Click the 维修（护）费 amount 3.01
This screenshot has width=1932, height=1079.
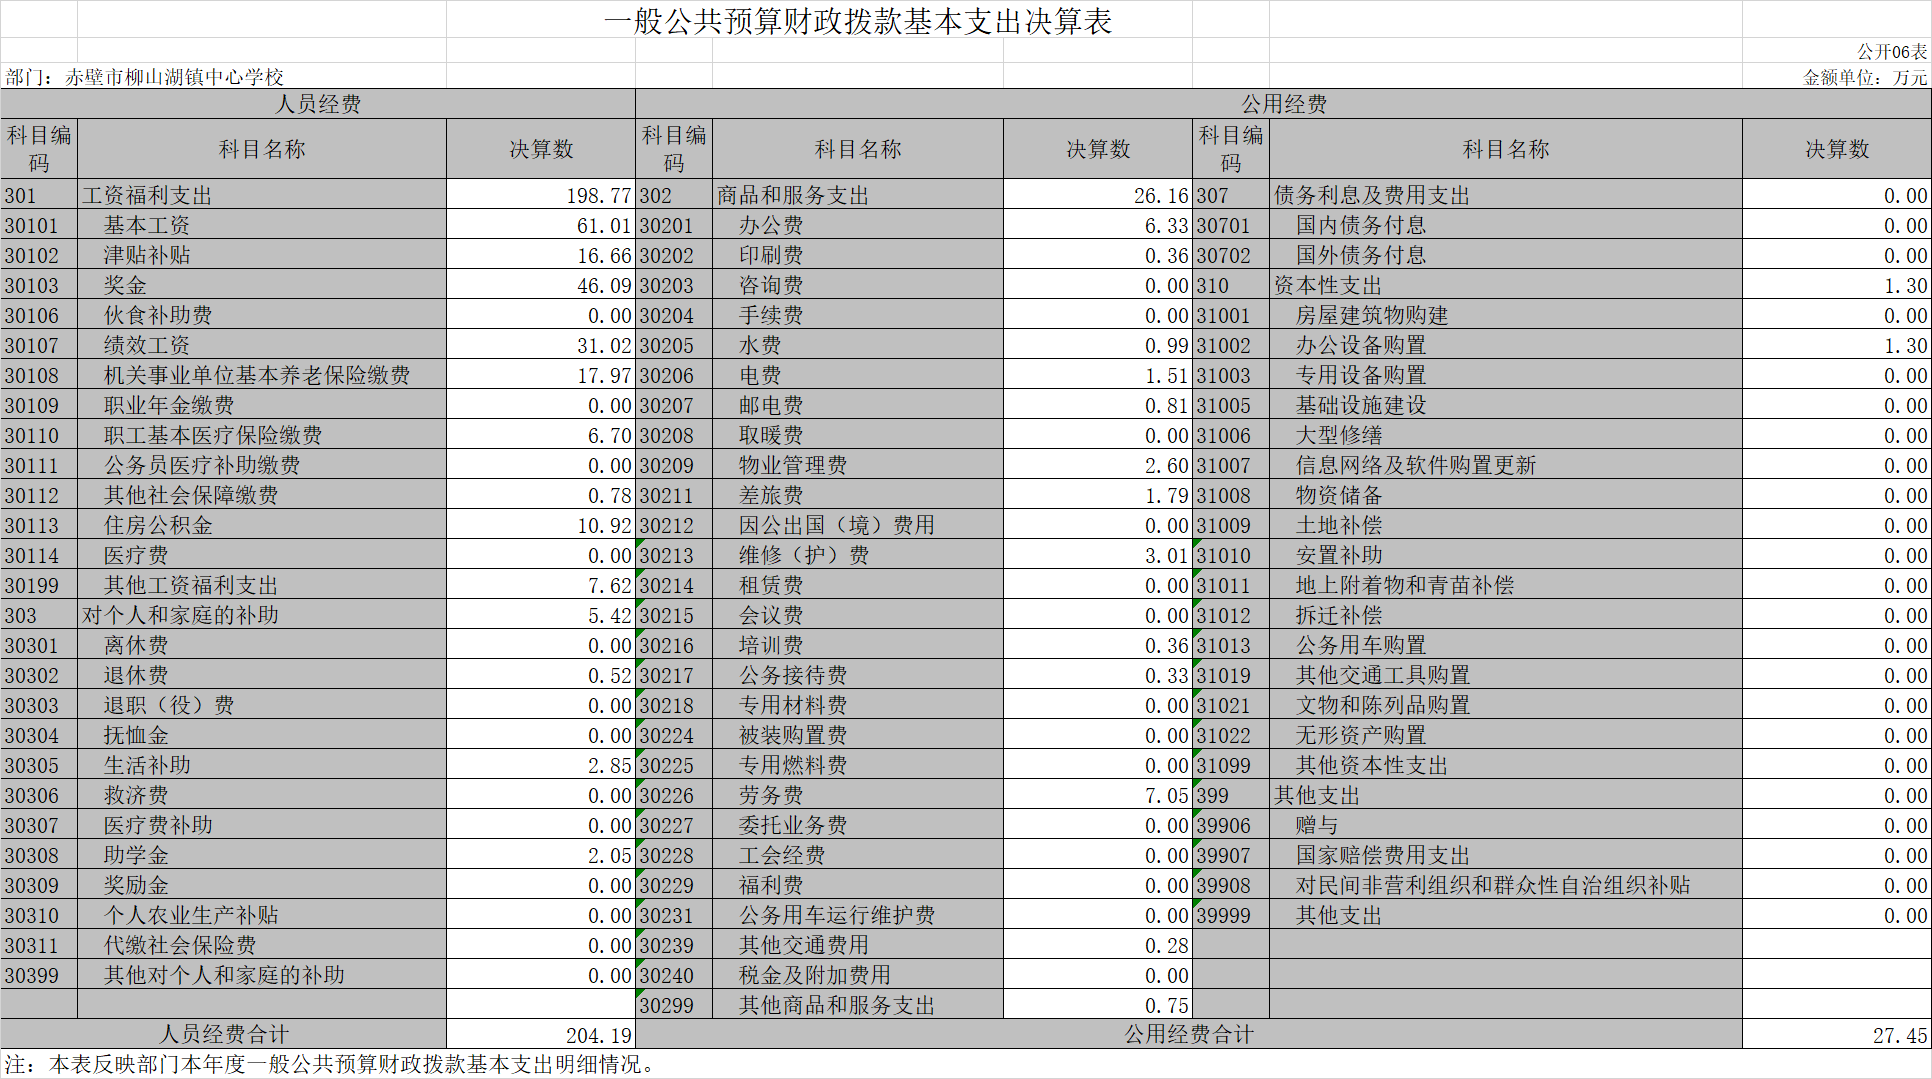click(x=1098, y=555)
